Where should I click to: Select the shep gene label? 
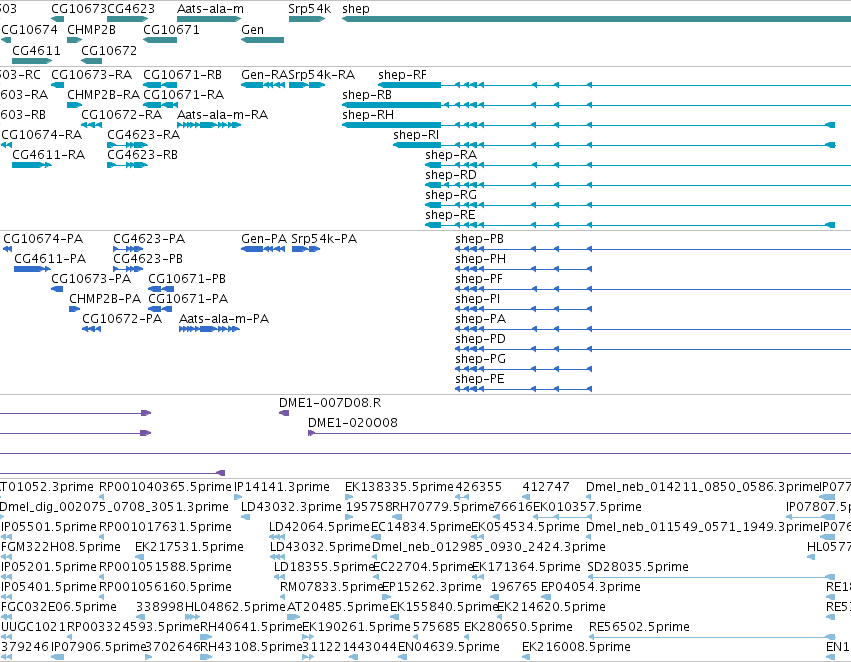[x=355, y=9]
